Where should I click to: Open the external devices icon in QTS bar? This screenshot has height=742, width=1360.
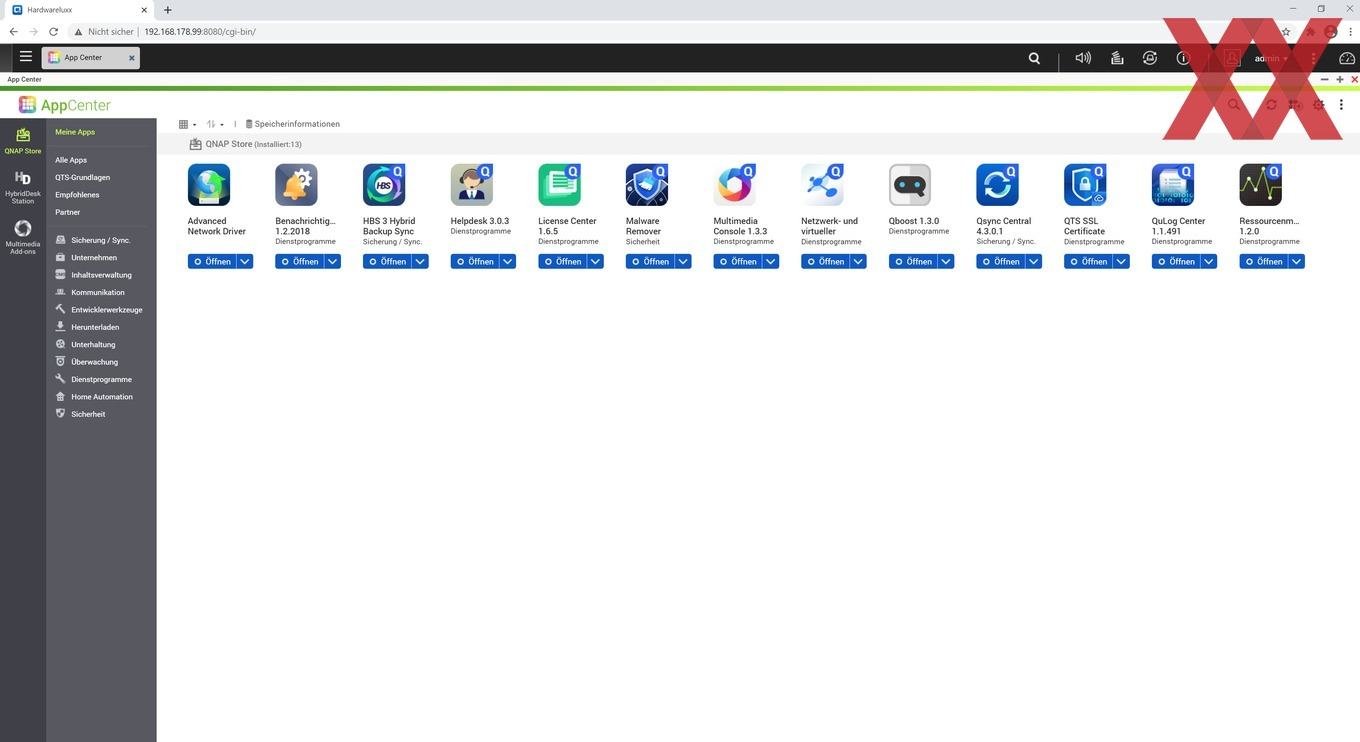point(1150,58)
